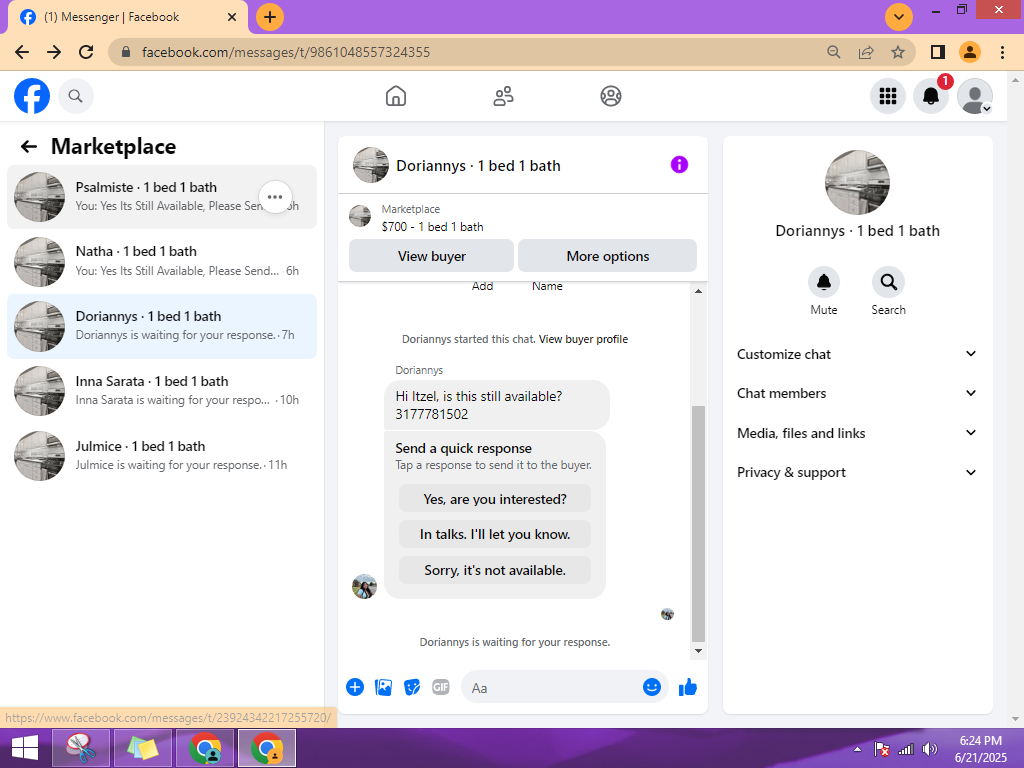The image size is (1024, 768).
Task: Click the network signal tray icon
Action: 906,749
